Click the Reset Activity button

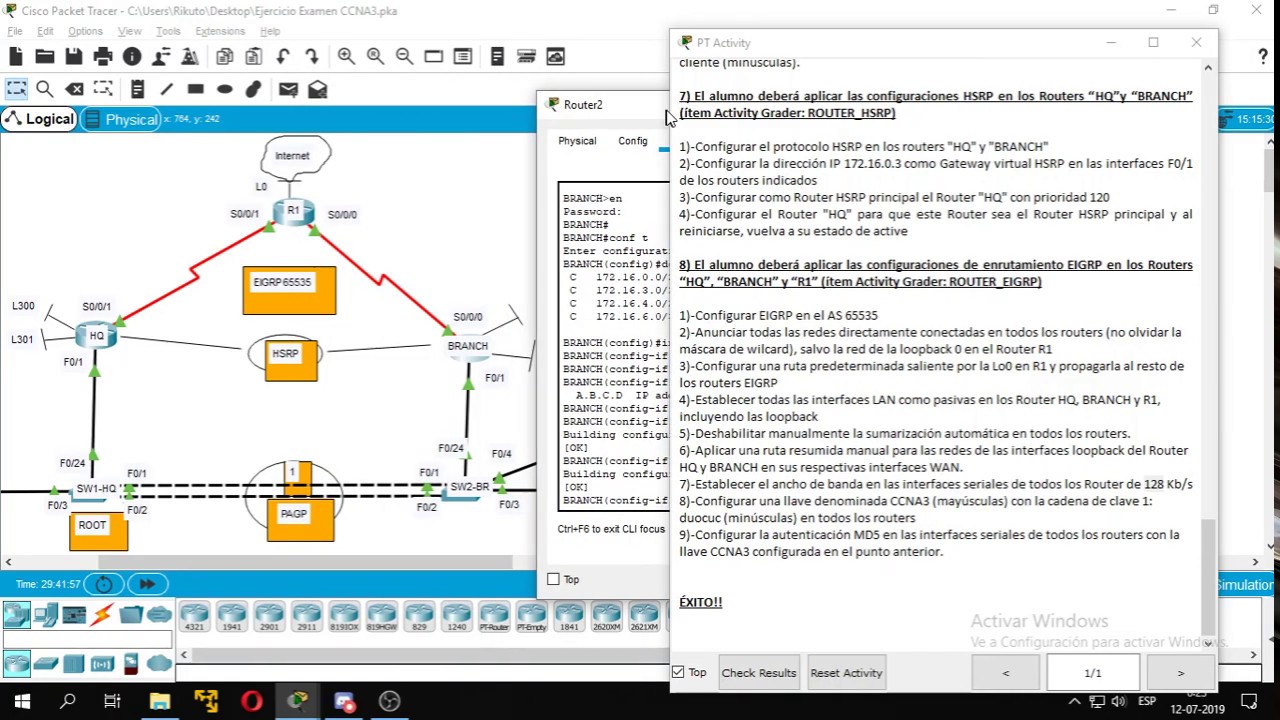click(846, 673)
